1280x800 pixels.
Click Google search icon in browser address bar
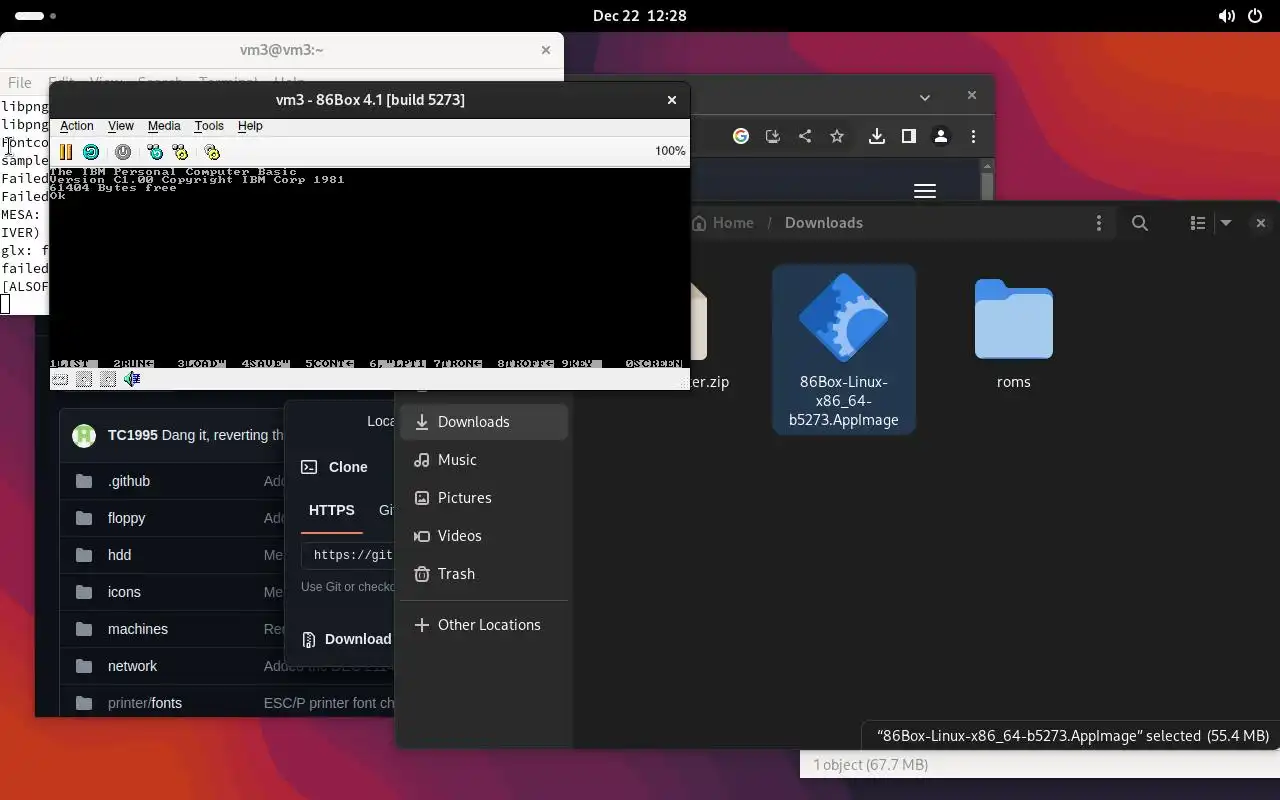(x=741, y=137)
